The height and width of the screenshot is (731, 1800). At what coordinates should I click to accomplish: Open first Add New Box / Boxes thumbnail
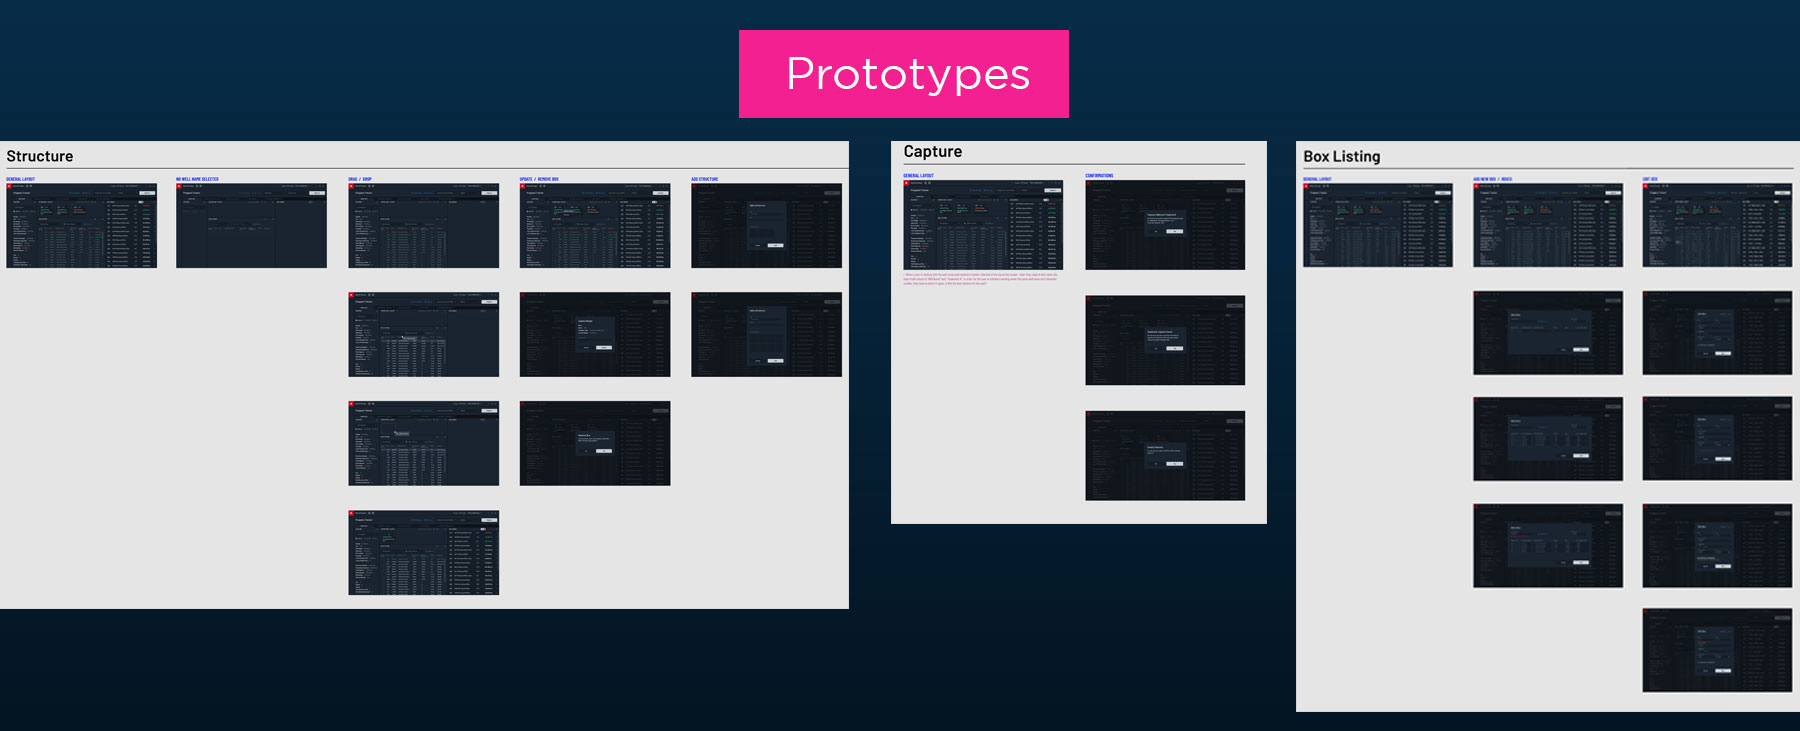click(1548, 225)
